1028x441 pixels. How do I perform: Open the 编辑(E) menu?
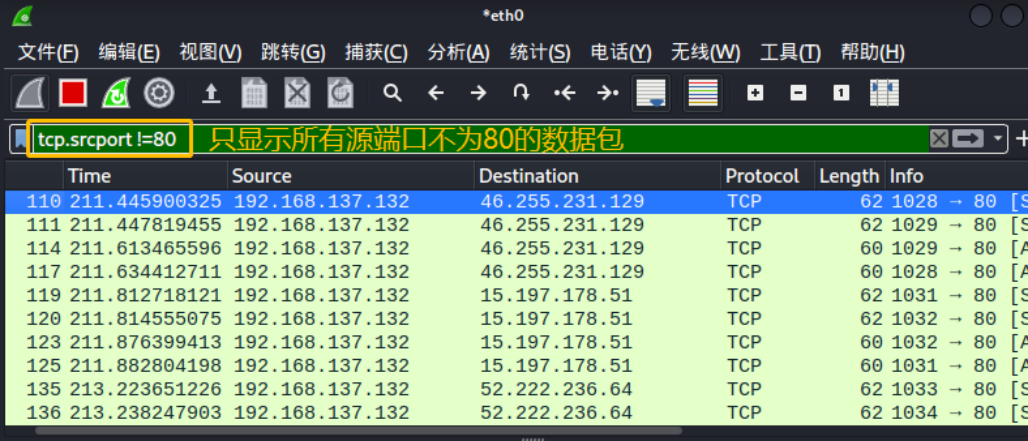[x=129, y=52]
